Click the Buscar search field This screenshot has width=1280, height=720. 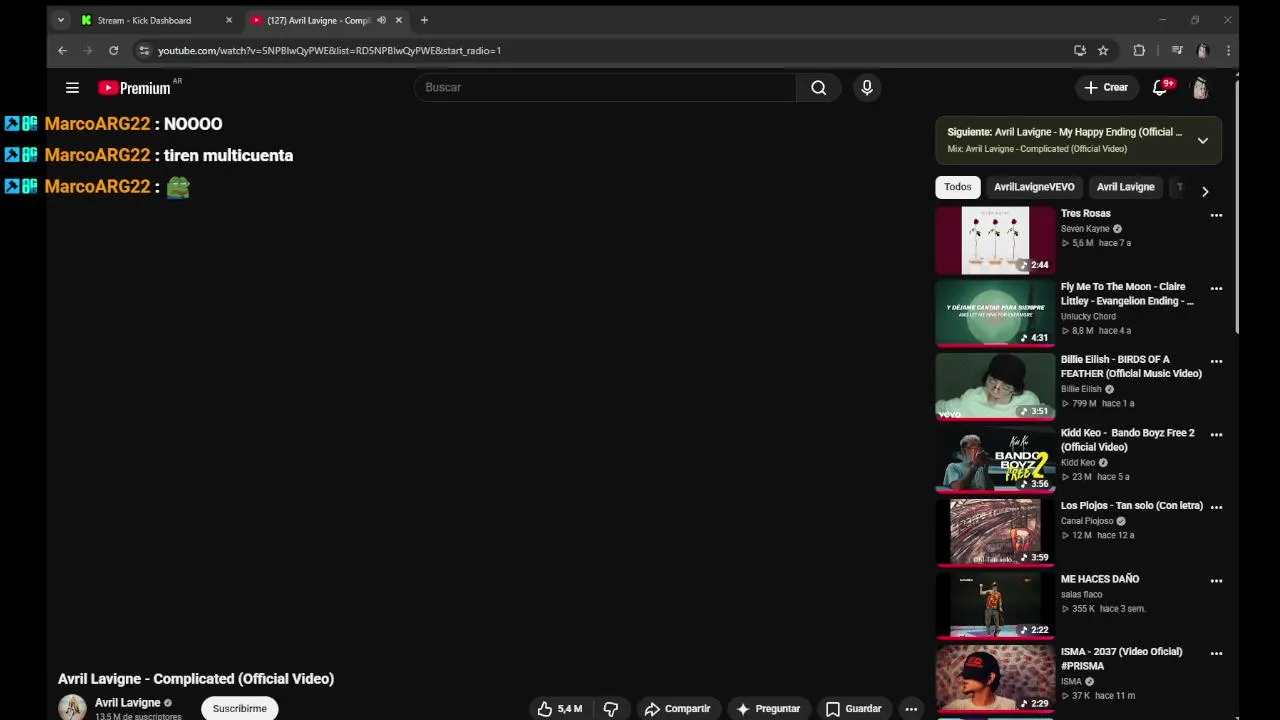[x=605, y=88]
